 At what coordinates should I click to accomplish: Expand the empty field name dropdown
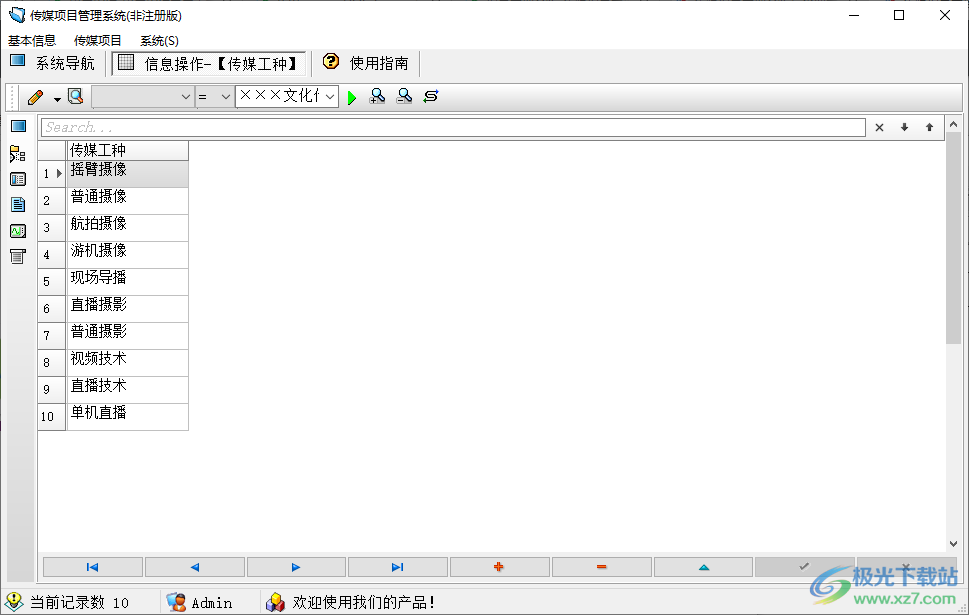point(185,97)
